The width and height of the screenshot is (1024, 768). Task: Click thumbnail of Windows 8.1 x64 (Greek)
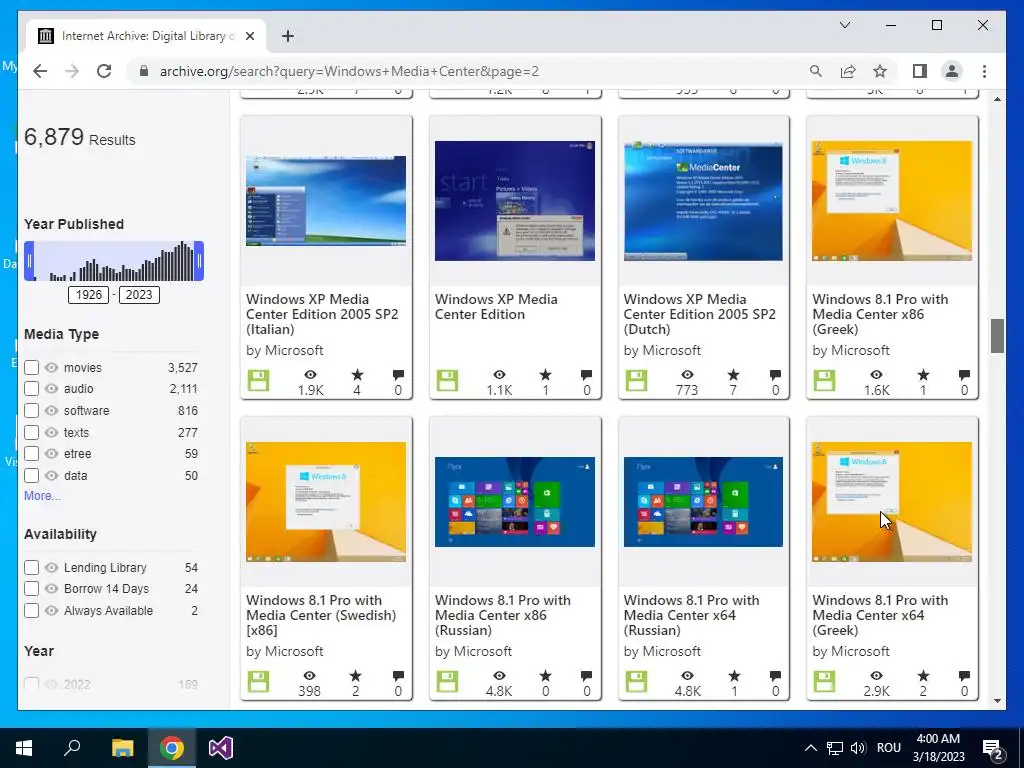click(892, 502)
